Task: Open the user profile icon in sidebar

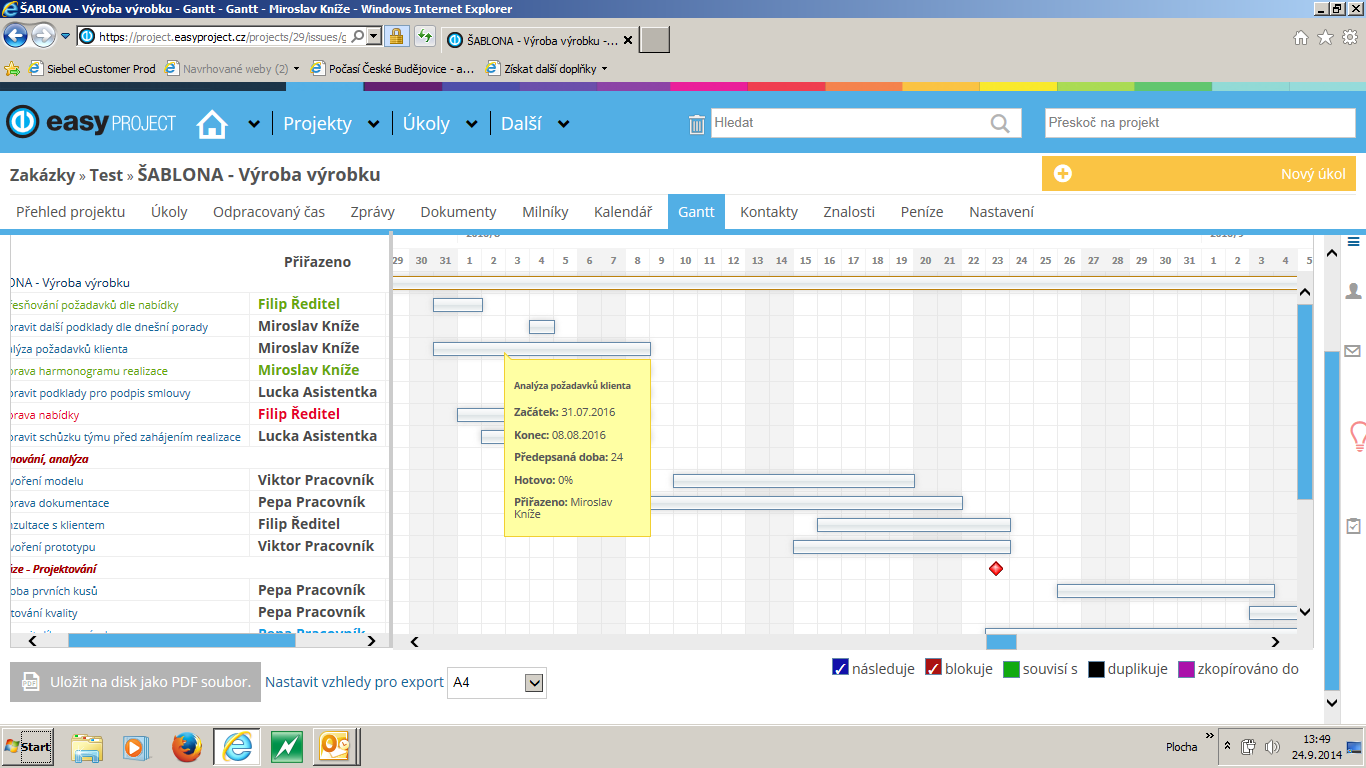Action: pyautogui.click(x=1354, y=291)
